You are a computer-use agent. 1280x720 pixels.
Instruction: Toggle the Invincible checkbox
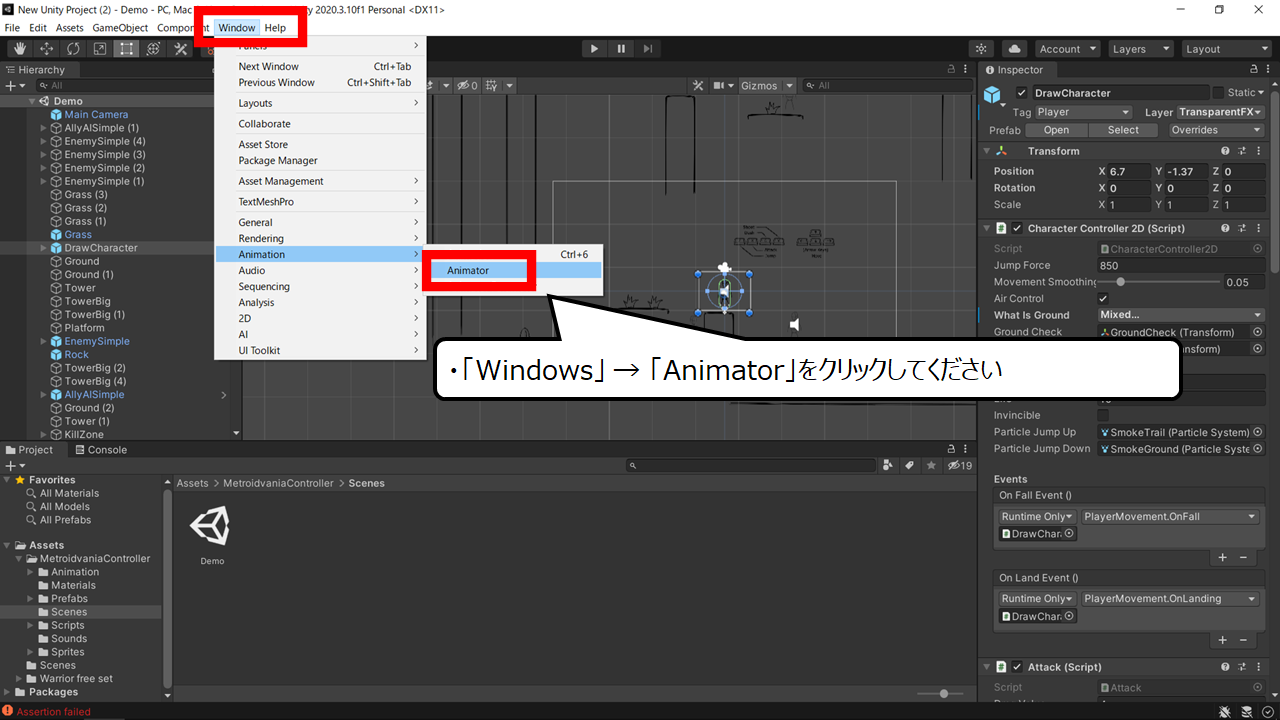pyautogui.click(x=1103, y=415)
